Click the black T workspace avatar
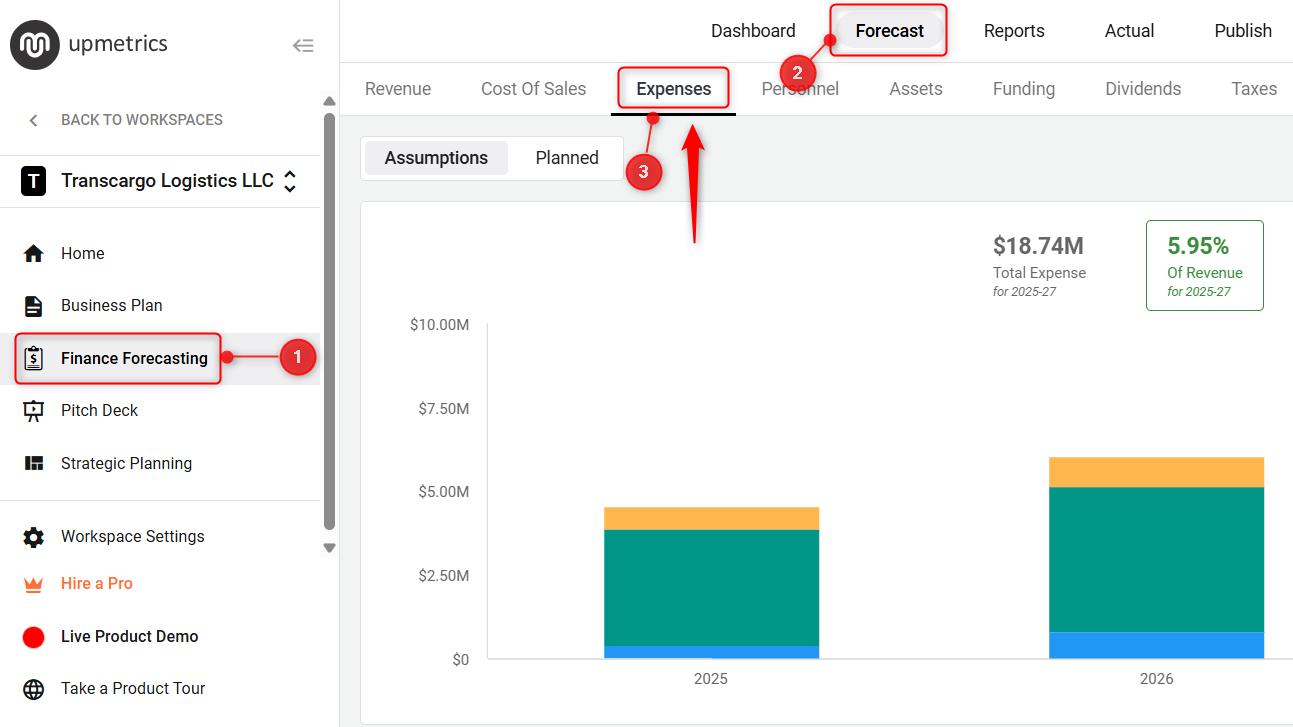 [34, 181]
